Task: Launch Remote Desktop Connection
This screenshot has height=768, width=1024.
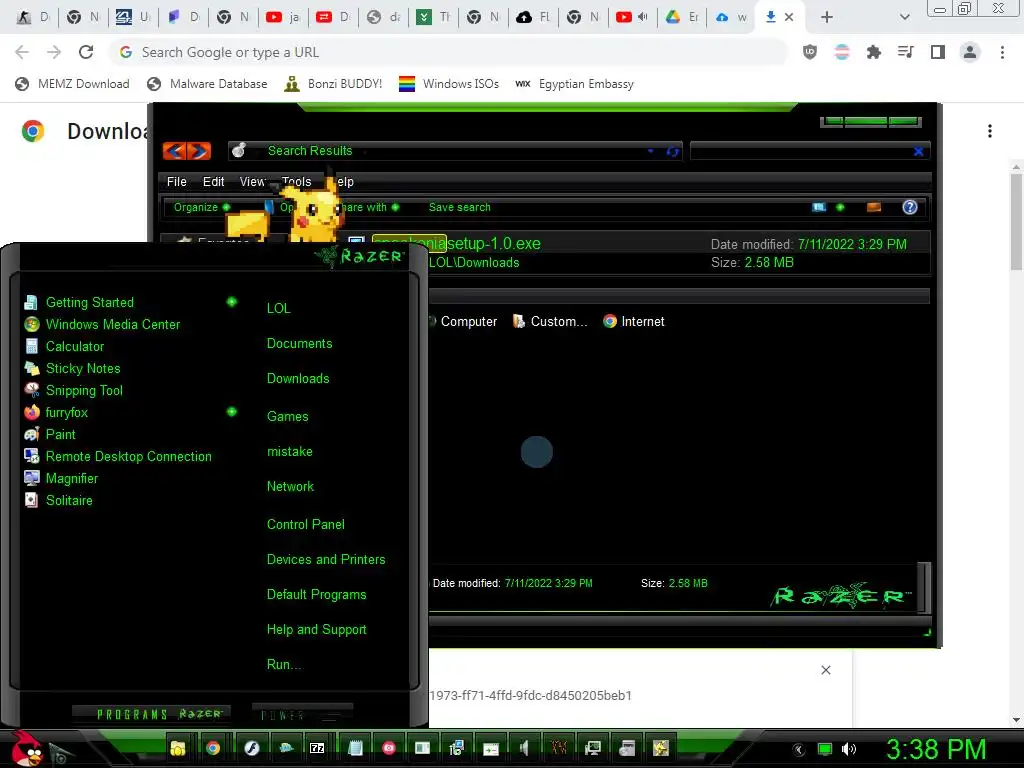Action: [x=118, y=456]
